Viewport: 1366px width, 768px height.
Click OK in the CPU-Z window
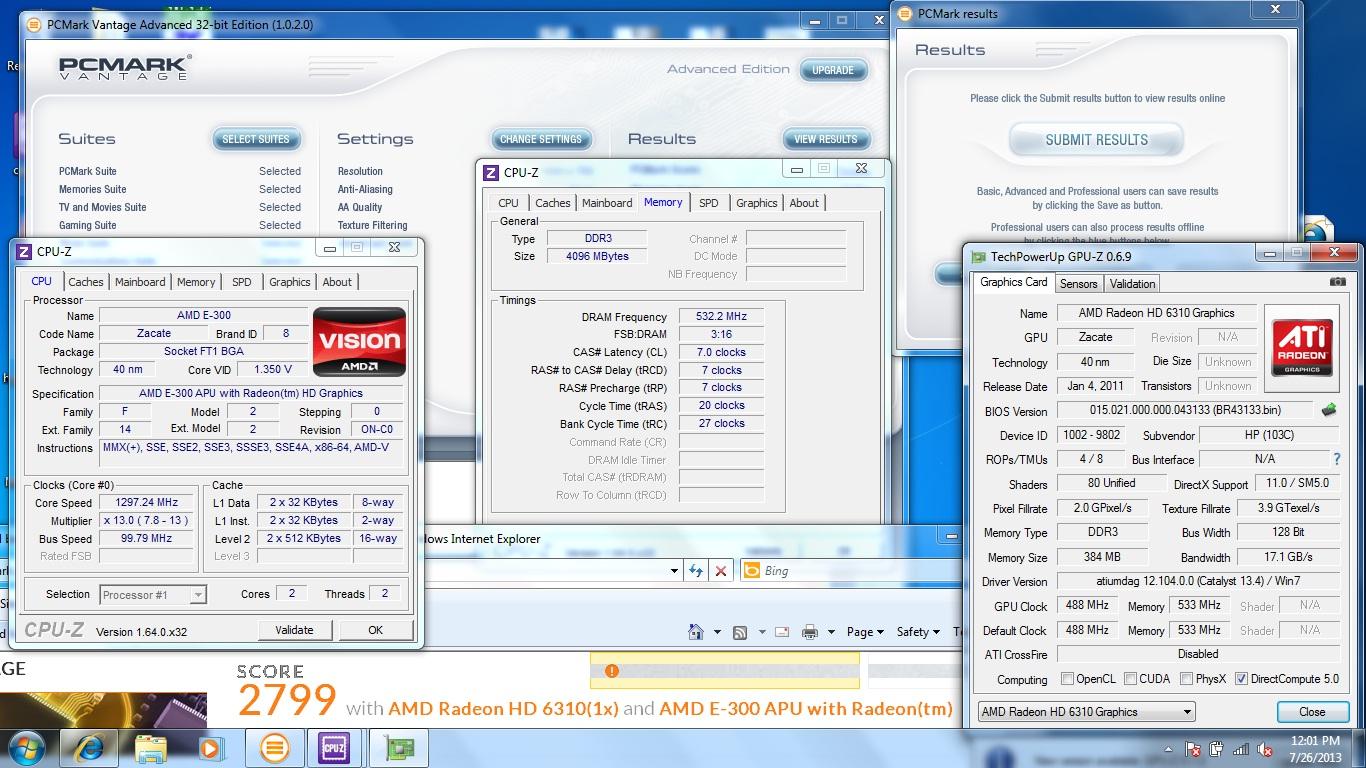point(375,630)
